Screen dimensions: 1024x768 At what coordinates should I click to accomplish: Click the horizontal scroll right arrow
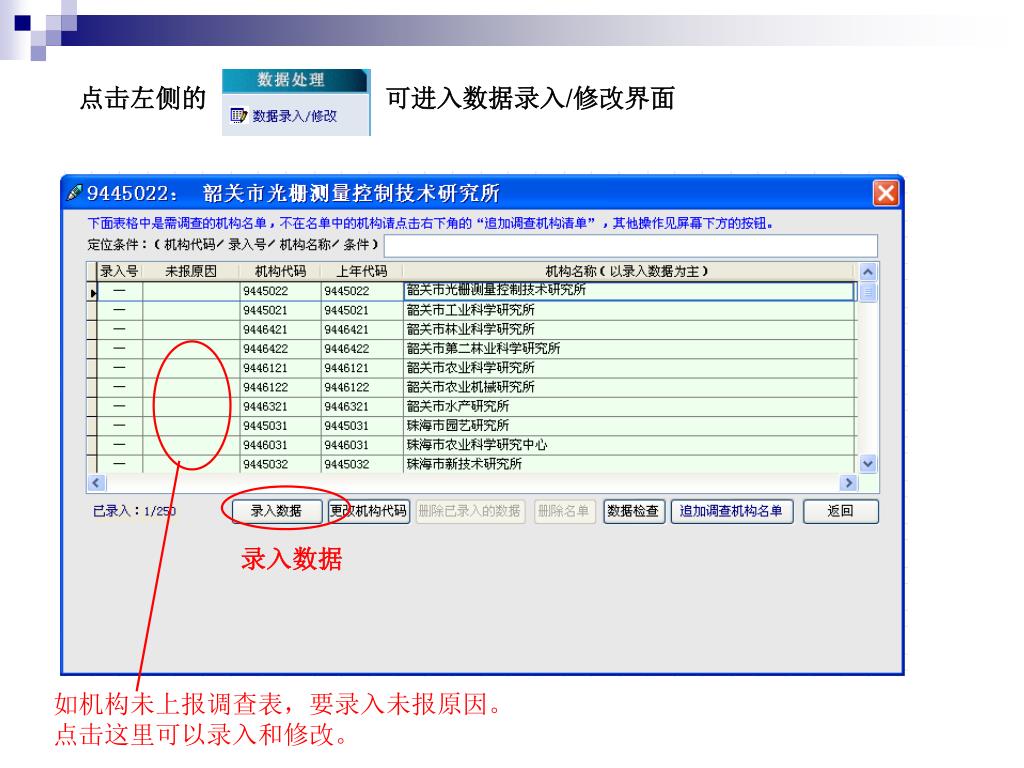[848, 483]
